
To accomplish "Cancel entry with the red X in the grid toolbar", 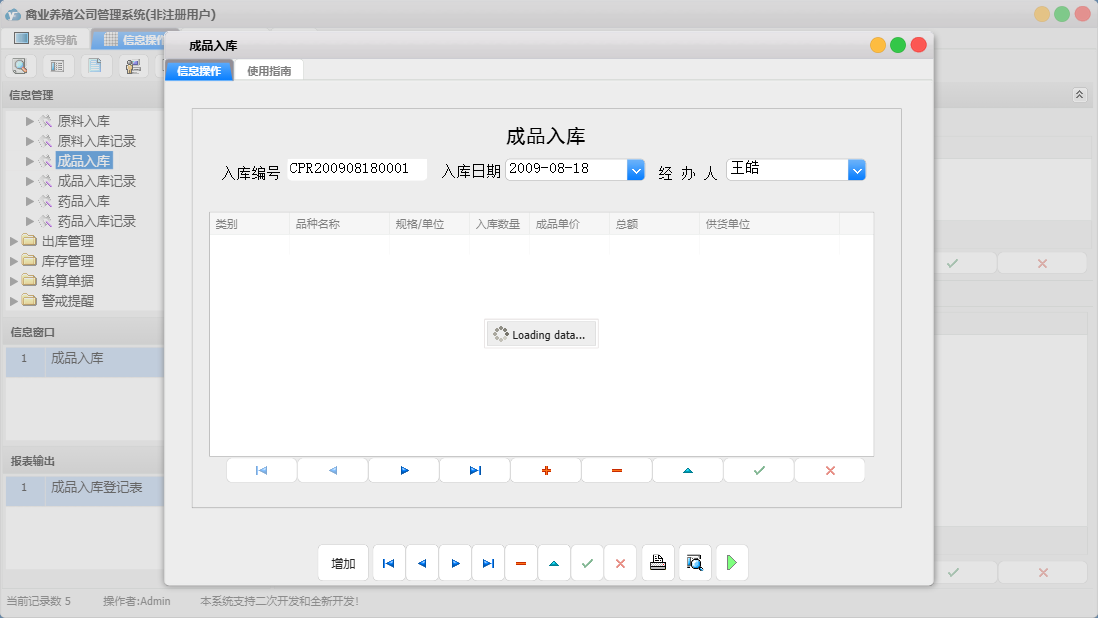I will 830,470.
